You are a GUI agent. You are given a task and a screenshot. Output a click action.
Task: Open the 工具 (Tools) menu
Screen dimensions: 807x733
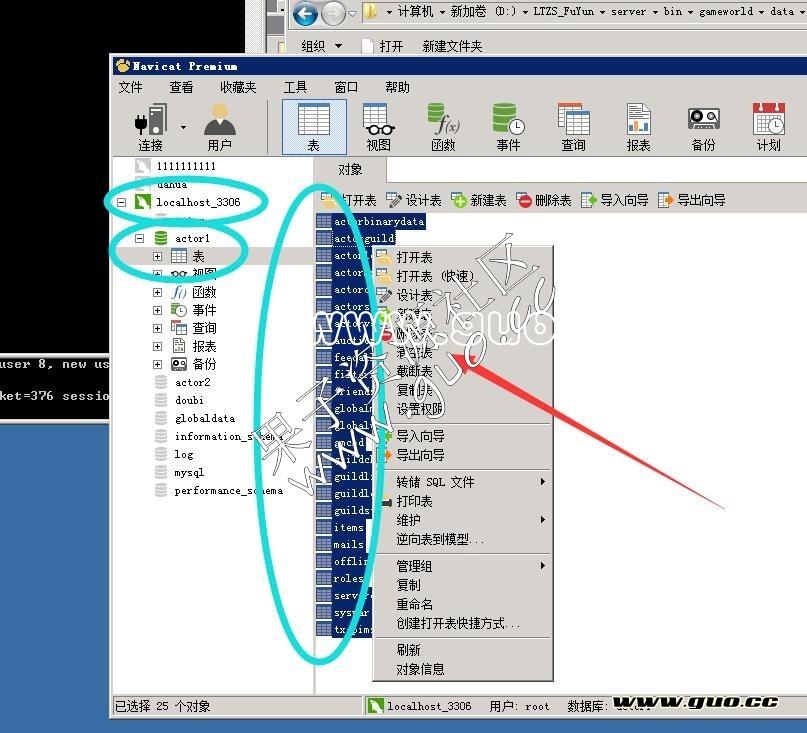click(295, 87)
